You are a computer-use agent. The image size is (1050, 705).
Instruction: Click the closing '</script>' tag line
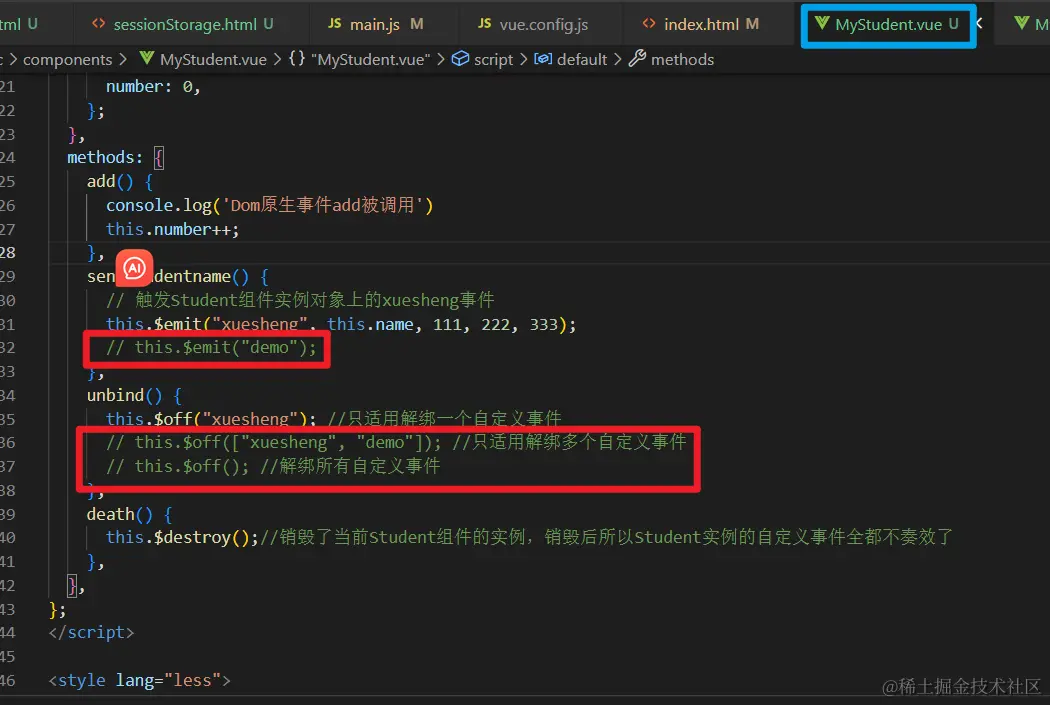click(x=91, y=633)
